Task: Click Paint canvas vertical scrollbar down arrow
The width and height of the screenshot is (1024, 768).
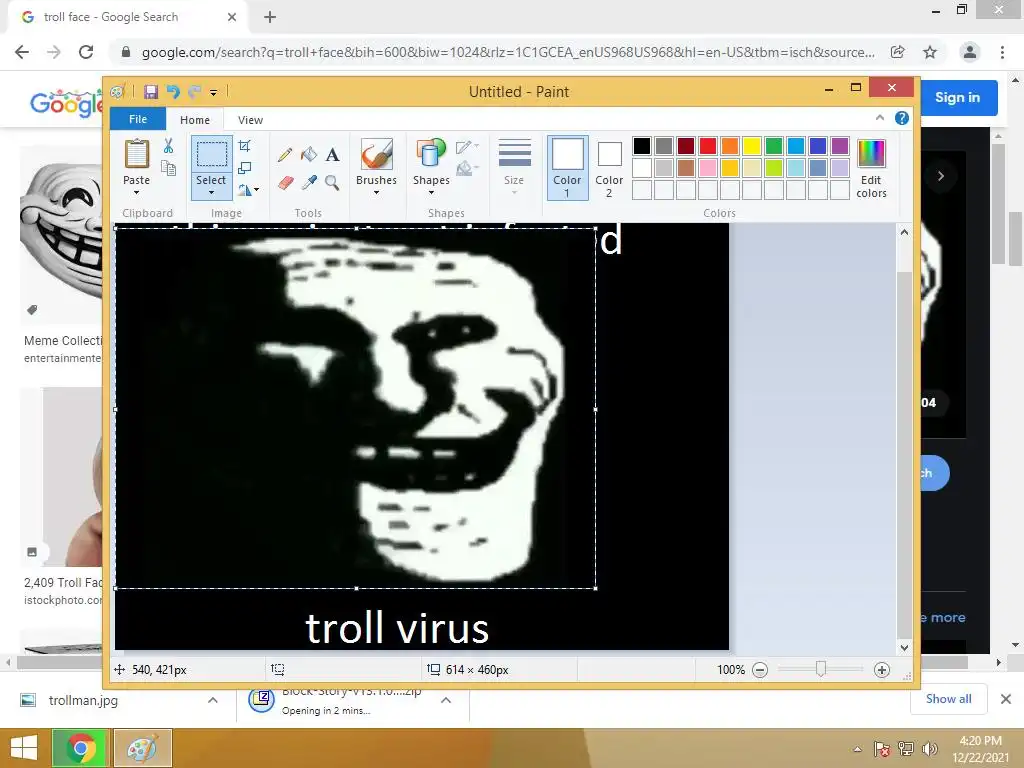Action: [x=904, y=648]
